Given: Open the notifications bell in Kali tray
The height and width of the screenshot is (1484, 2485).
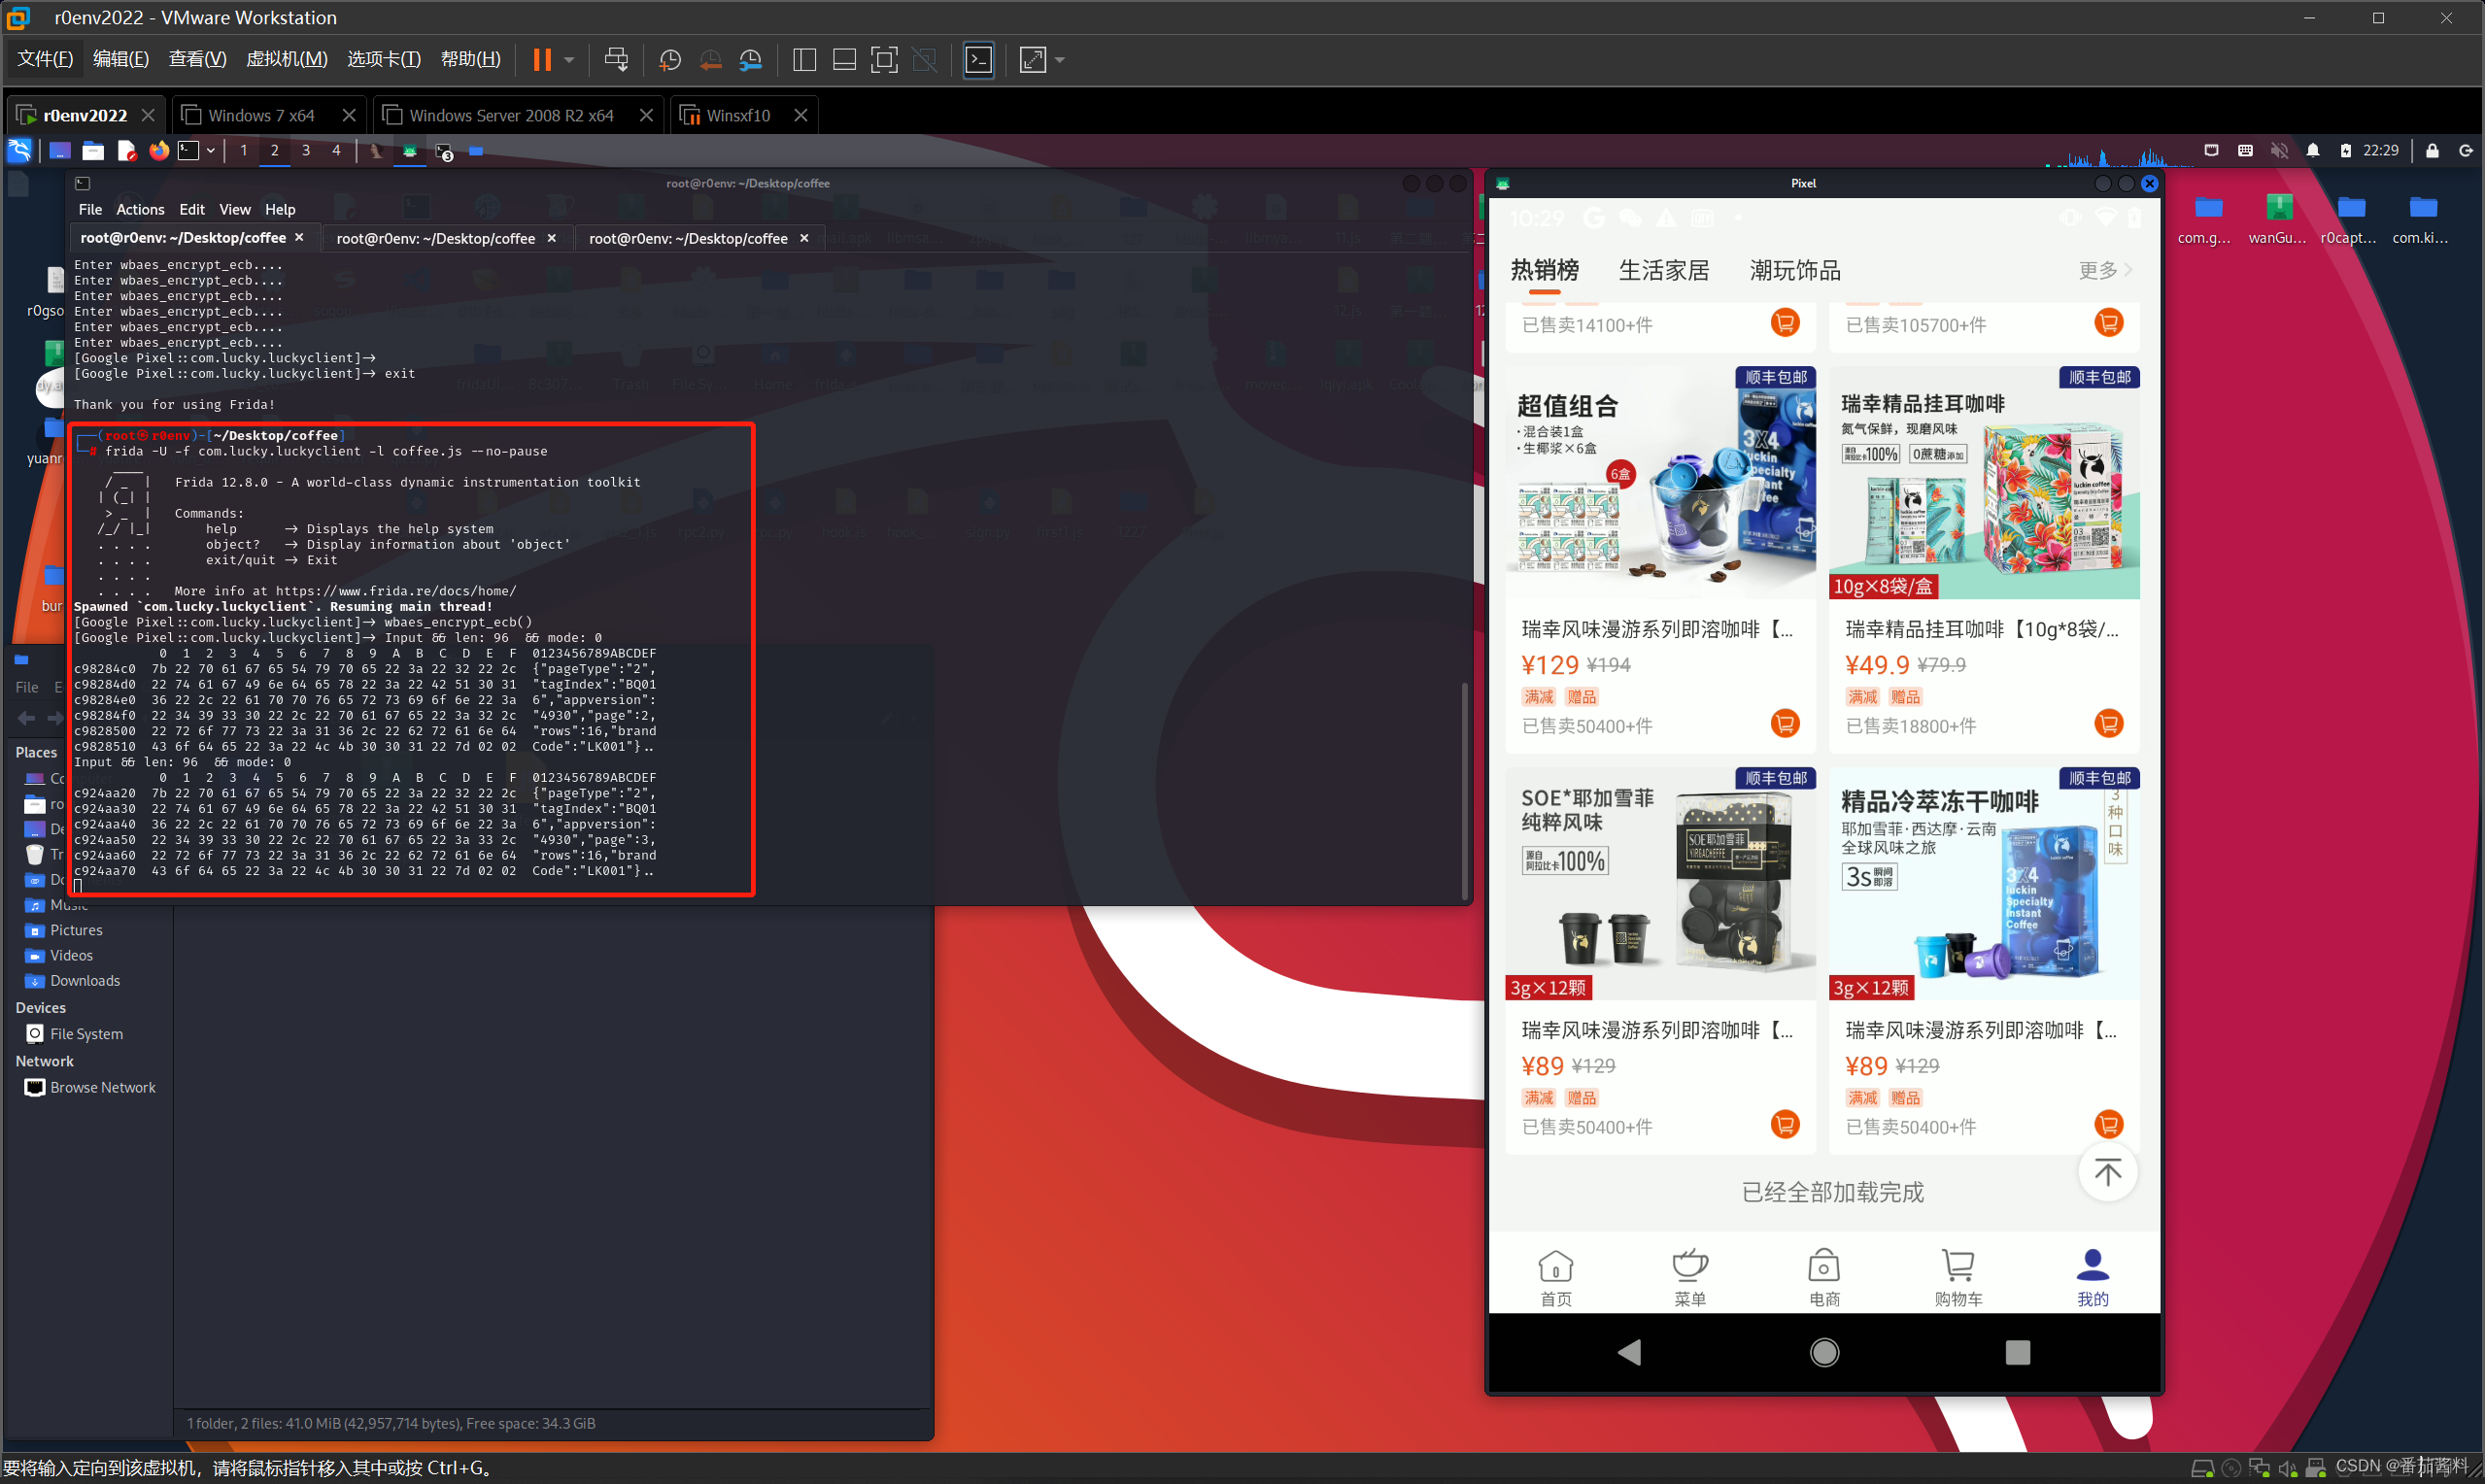Looking at the screenshot, I should 2313,151.
